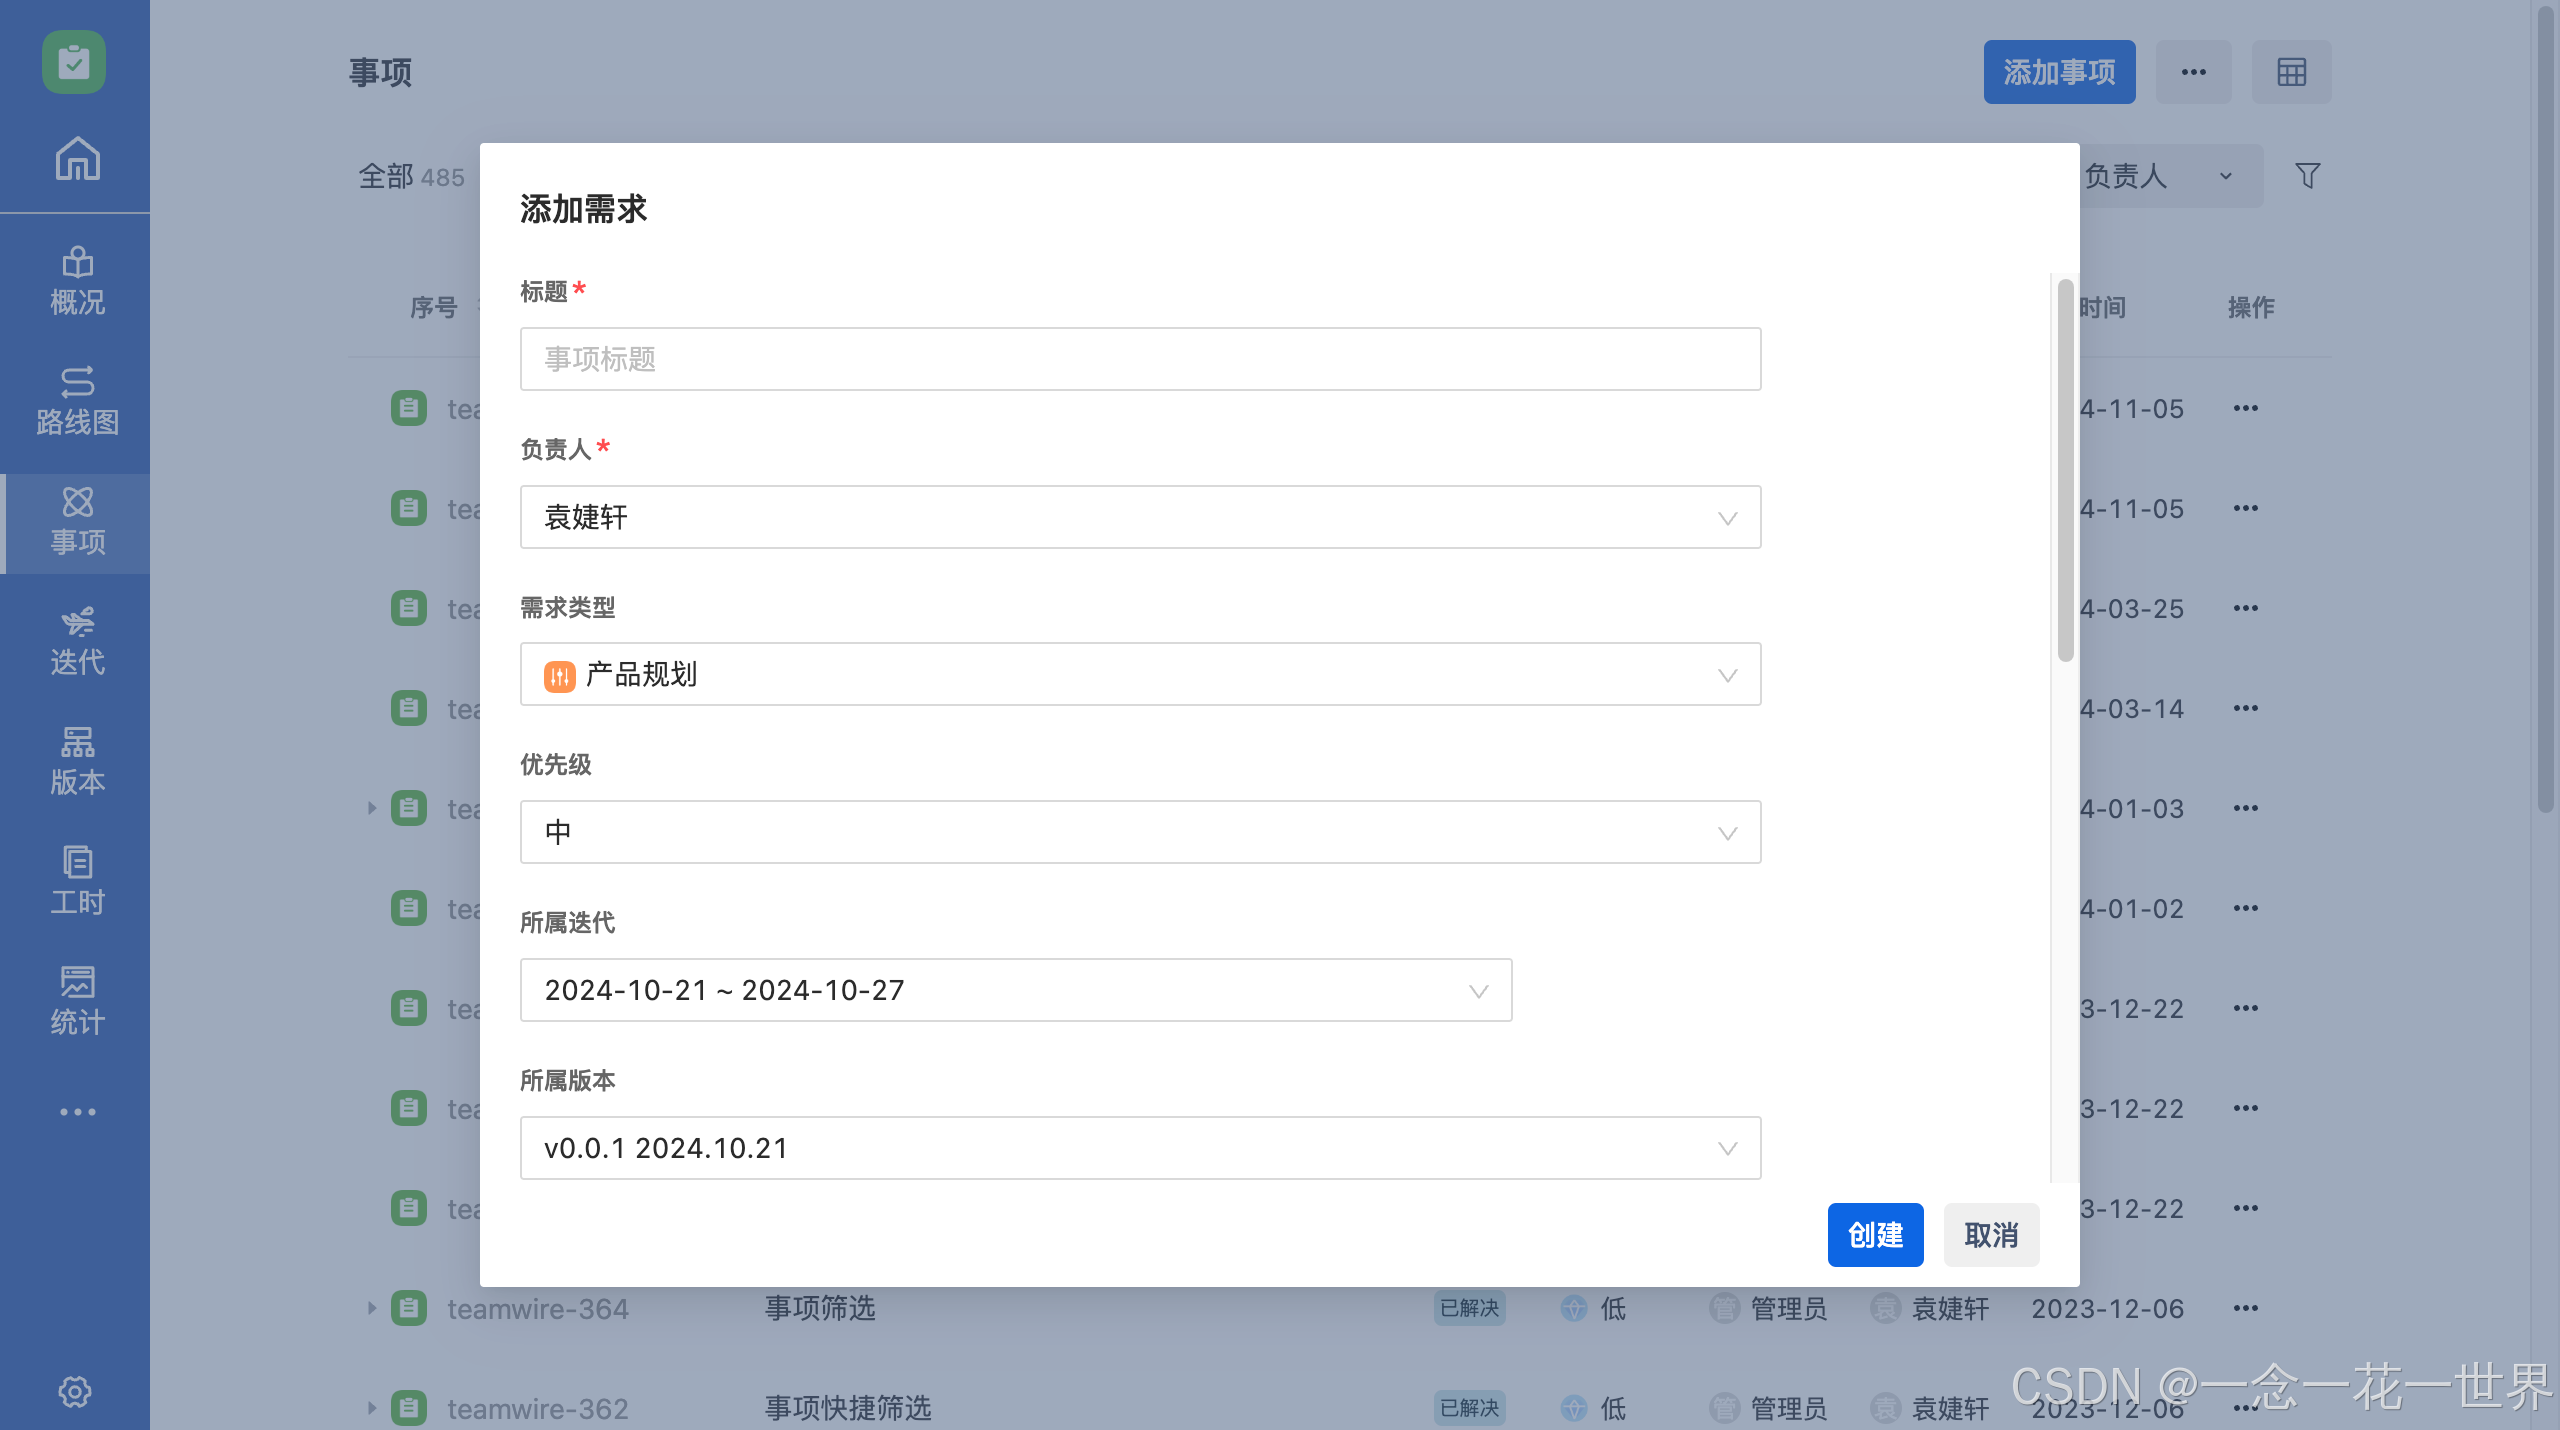Click the filter funnel icon
Image resolution: width=2560 pixels, height=1430 pixels.
(2307, 176)
